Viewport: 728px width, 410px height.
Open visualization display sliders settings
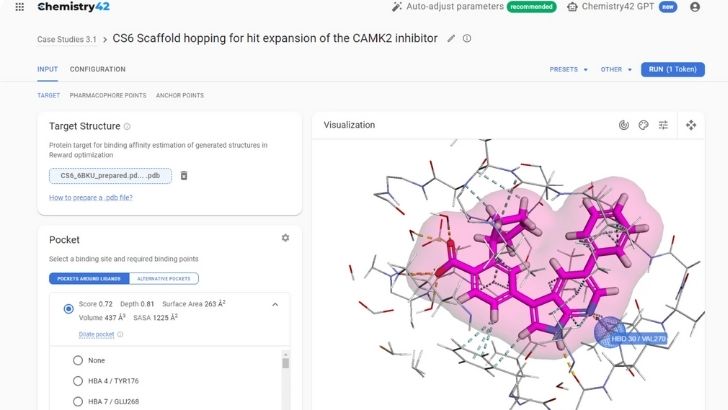(663, 125)
